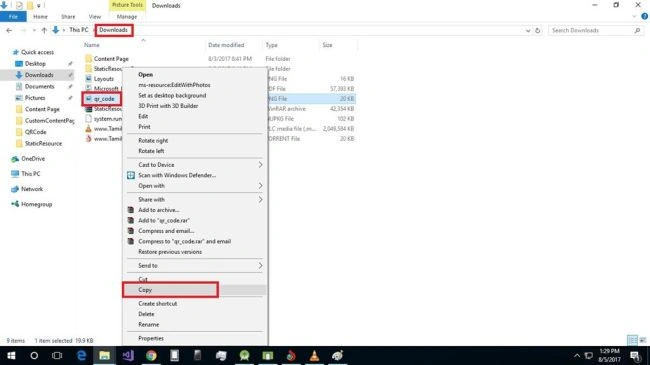The height and width of the screenshot is (365, 650).
Task: Choose Add to archive
Action: click(x=158, y=210)
